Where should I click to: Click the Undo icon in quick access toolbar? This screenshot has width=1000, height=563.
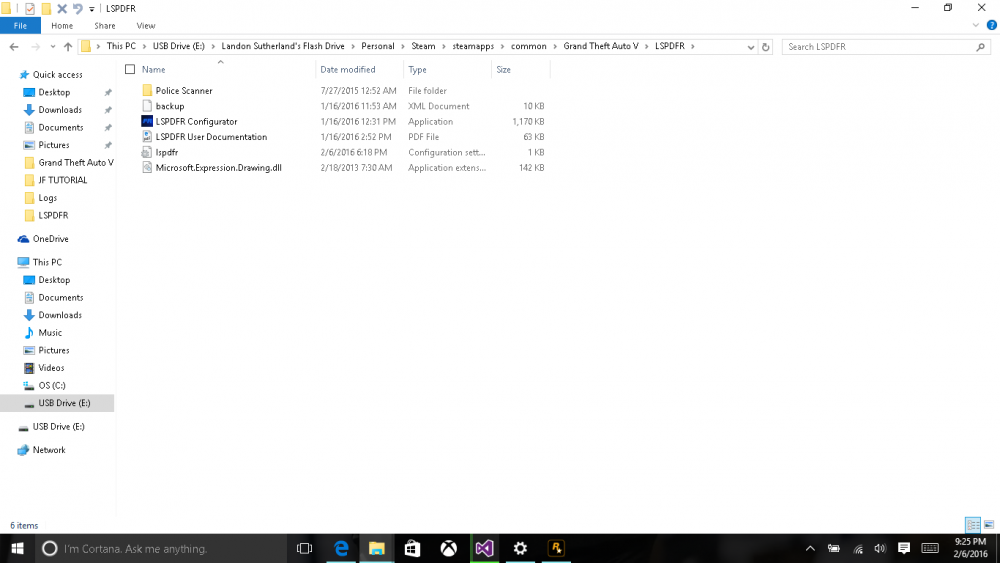tap(78, 9)
